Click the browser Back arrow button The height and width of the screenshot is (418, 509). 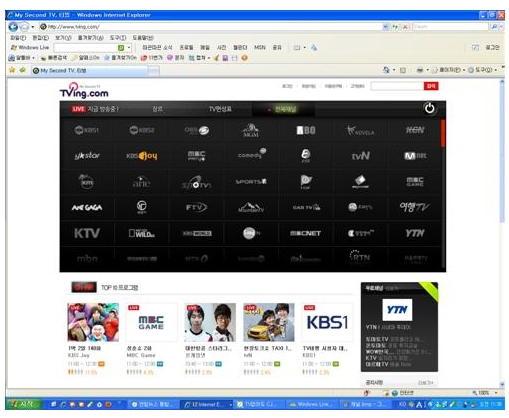coord(13,26)
